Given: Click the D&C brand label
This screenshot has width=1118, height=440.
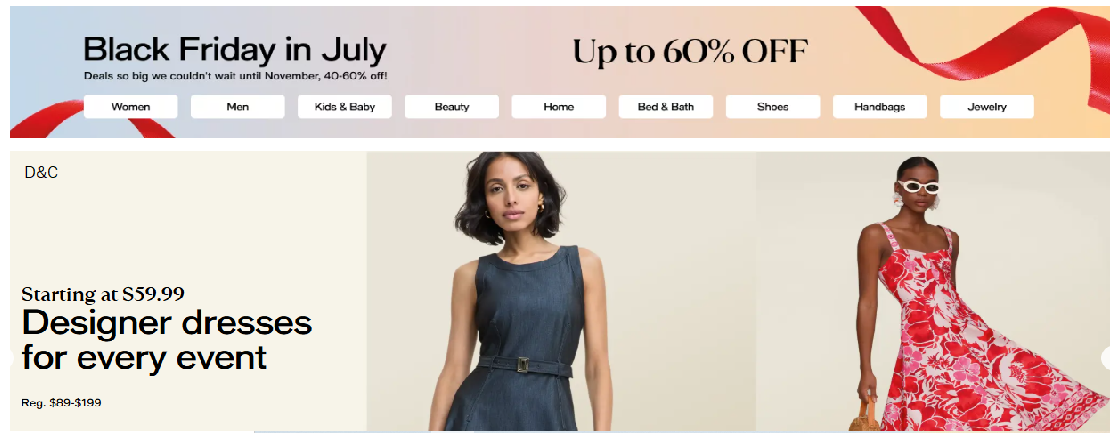Looking at the screenshot, I should [x=41, y=173].
